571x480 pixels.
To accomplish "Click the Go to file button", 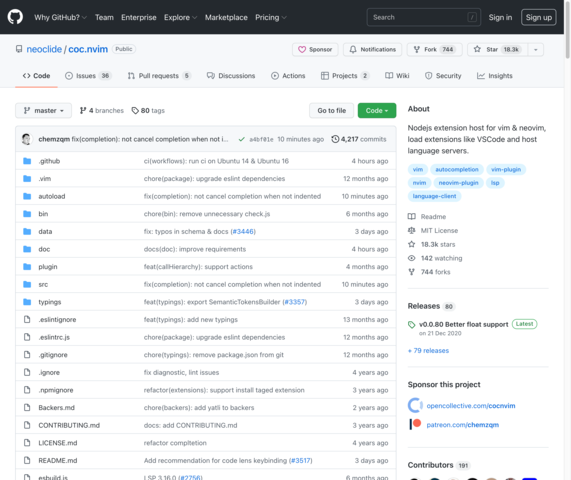I will point(331,110).
